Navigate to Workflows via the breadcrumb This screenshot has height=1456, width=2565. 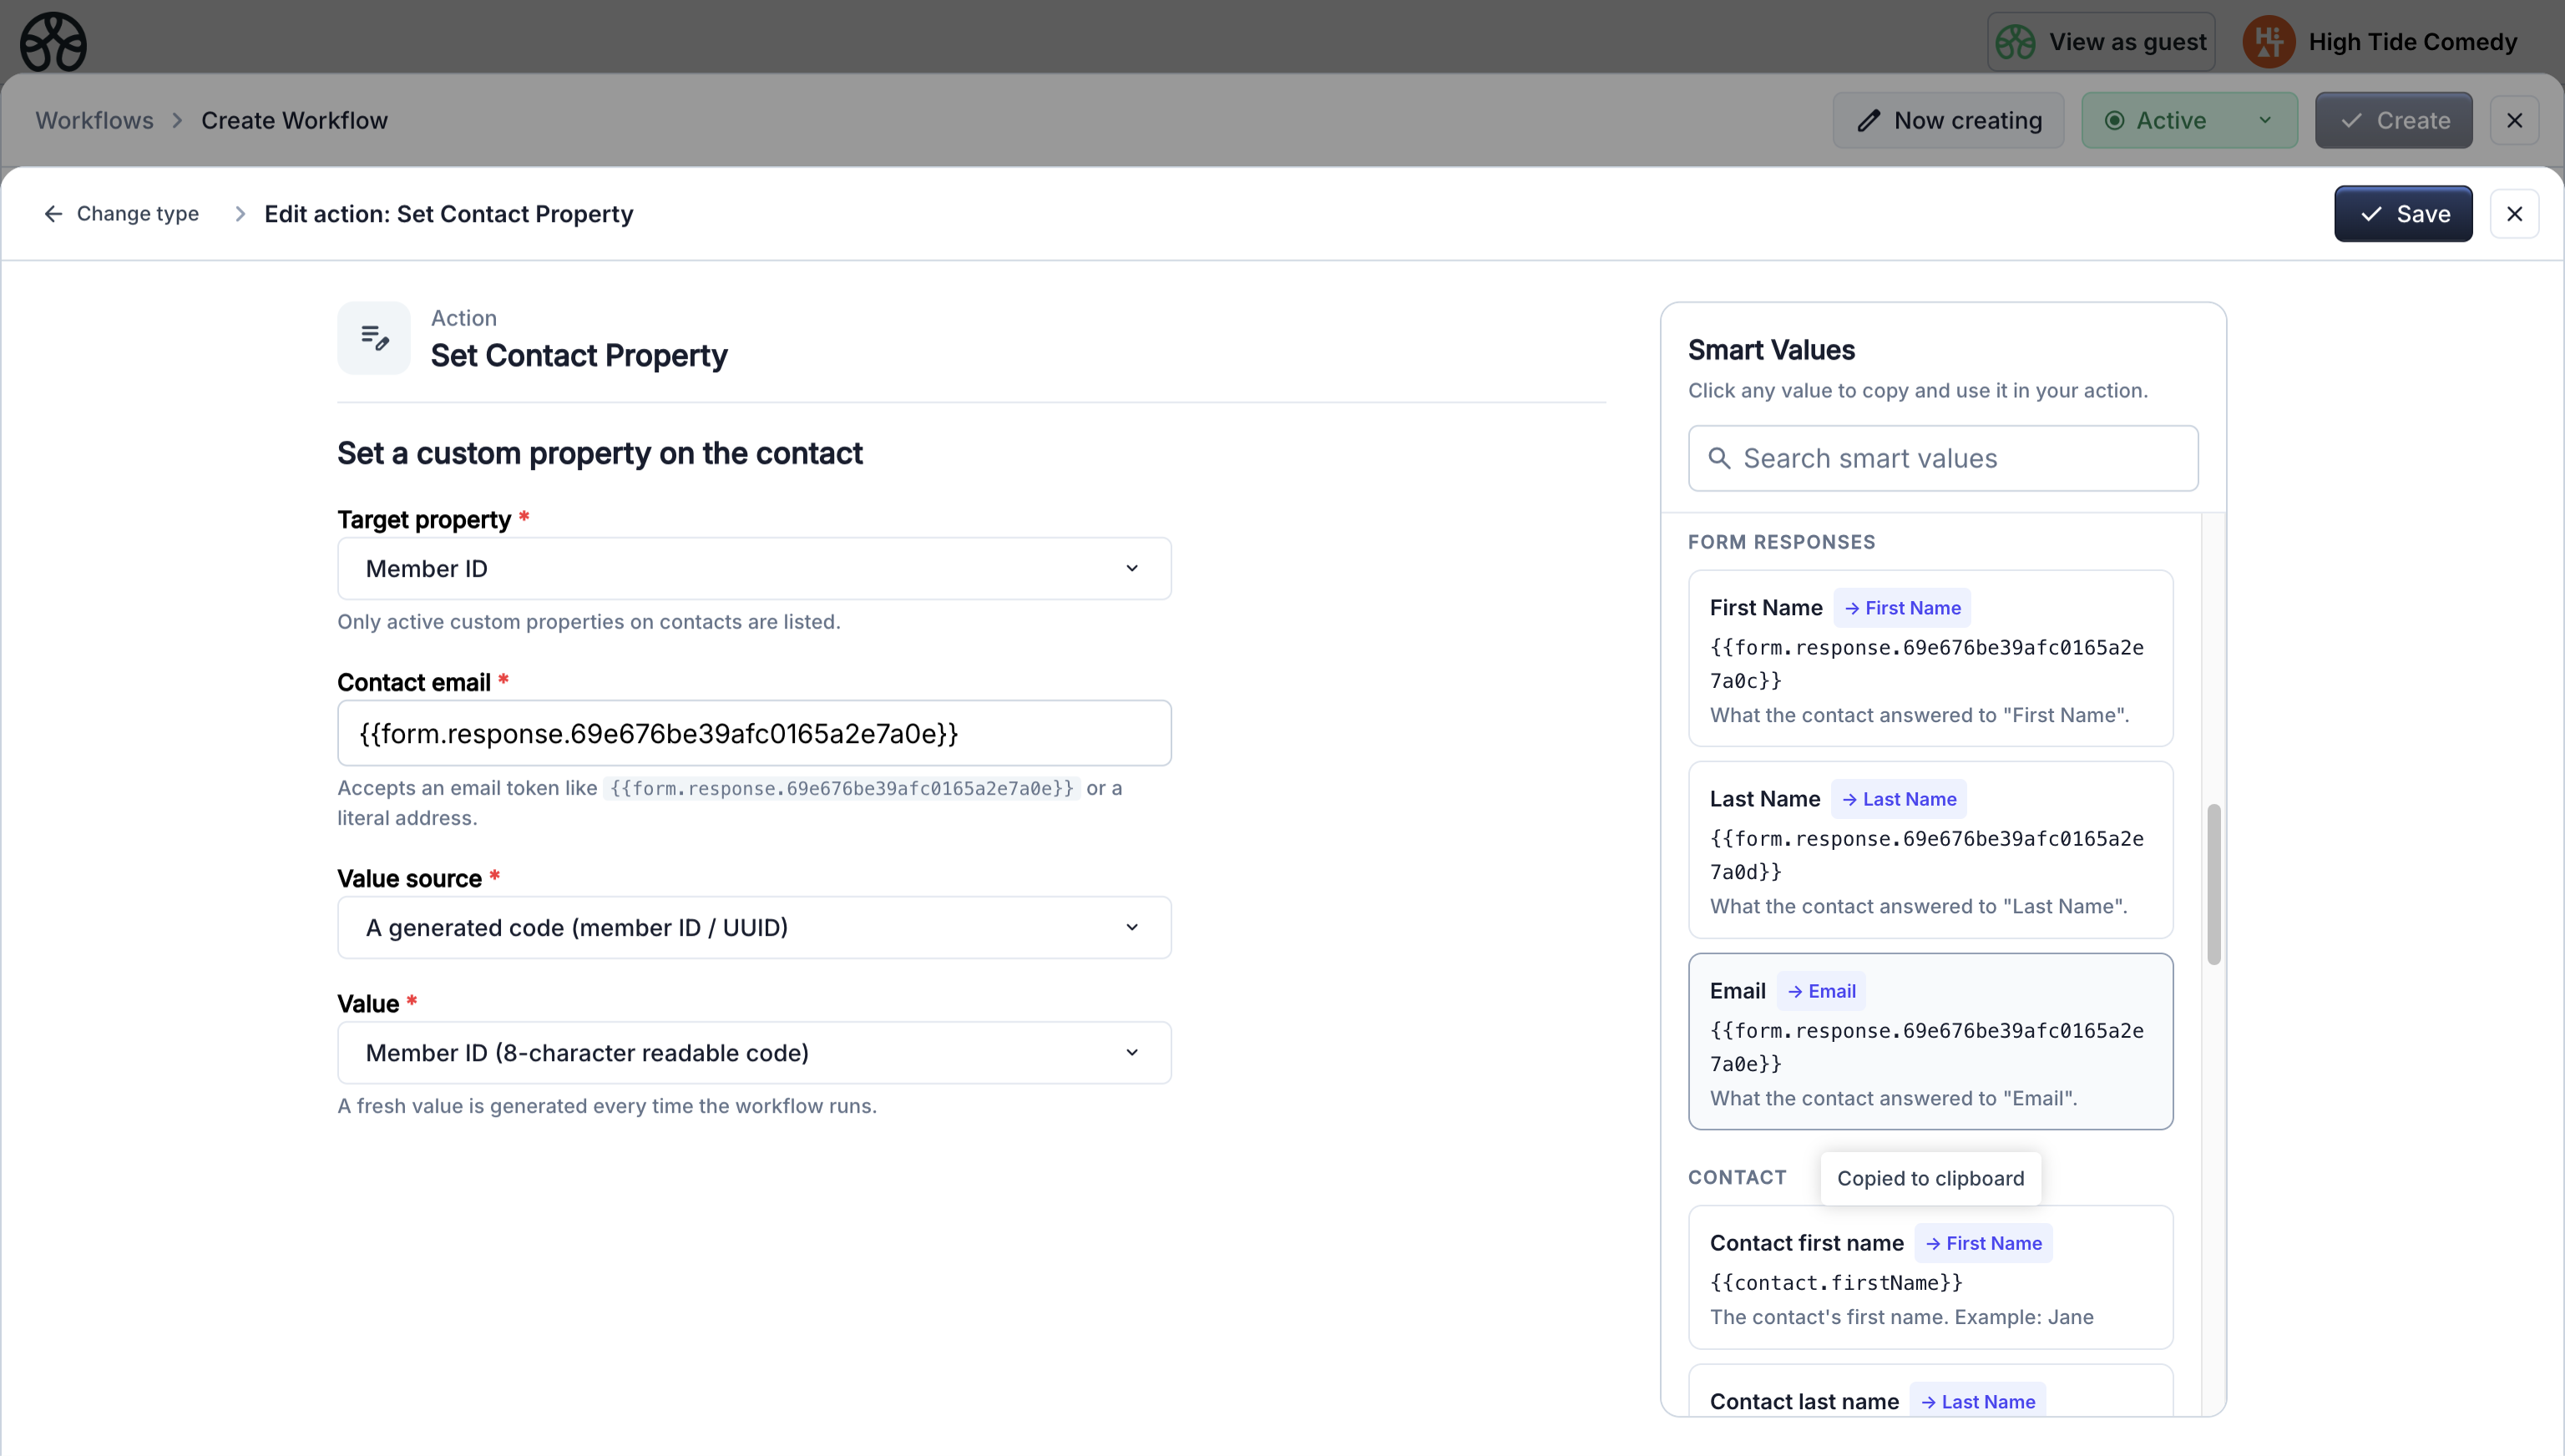tap(94, 120)
